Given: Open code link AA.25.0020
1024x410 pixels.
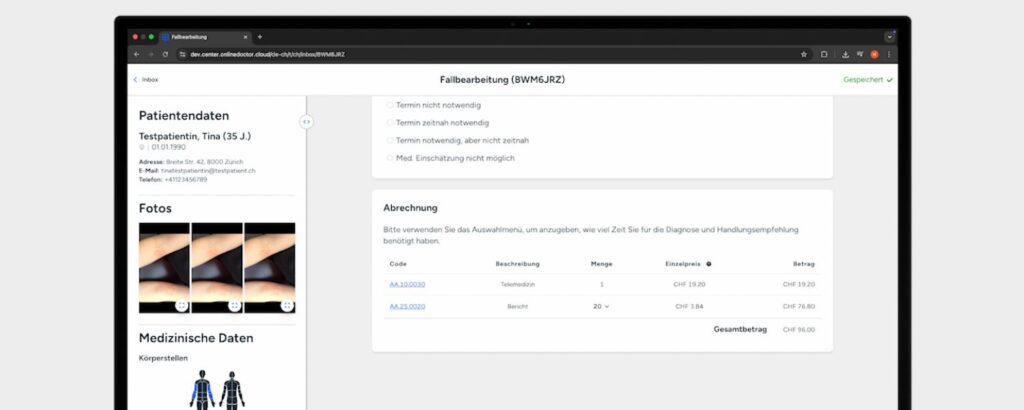Looking at the screenshot, I should [x=408, y=306].
